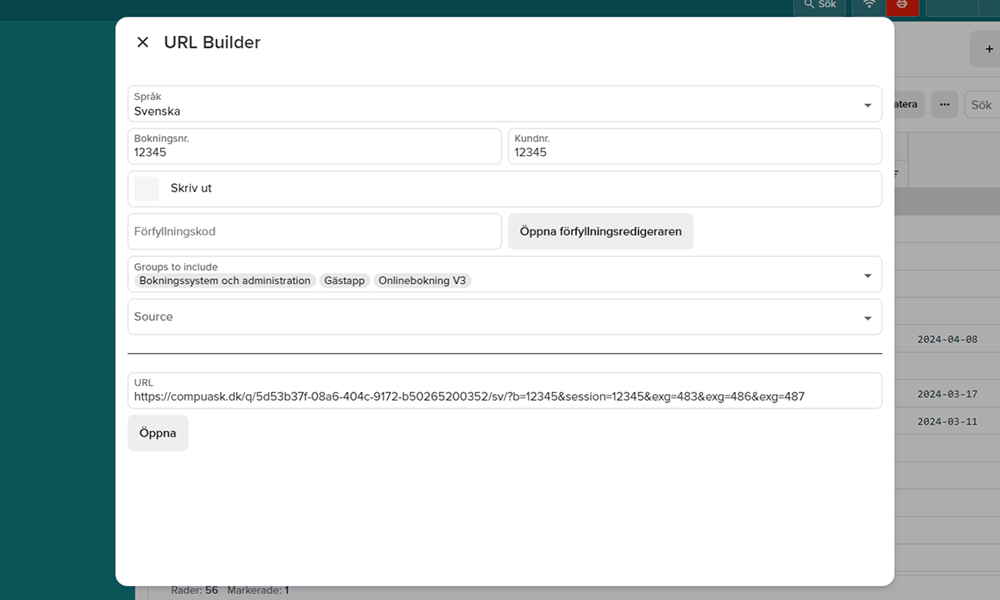Click Öppna förfyllningsredigeraren button
This screenshot has height=600, width=1000.
point(600,231)
